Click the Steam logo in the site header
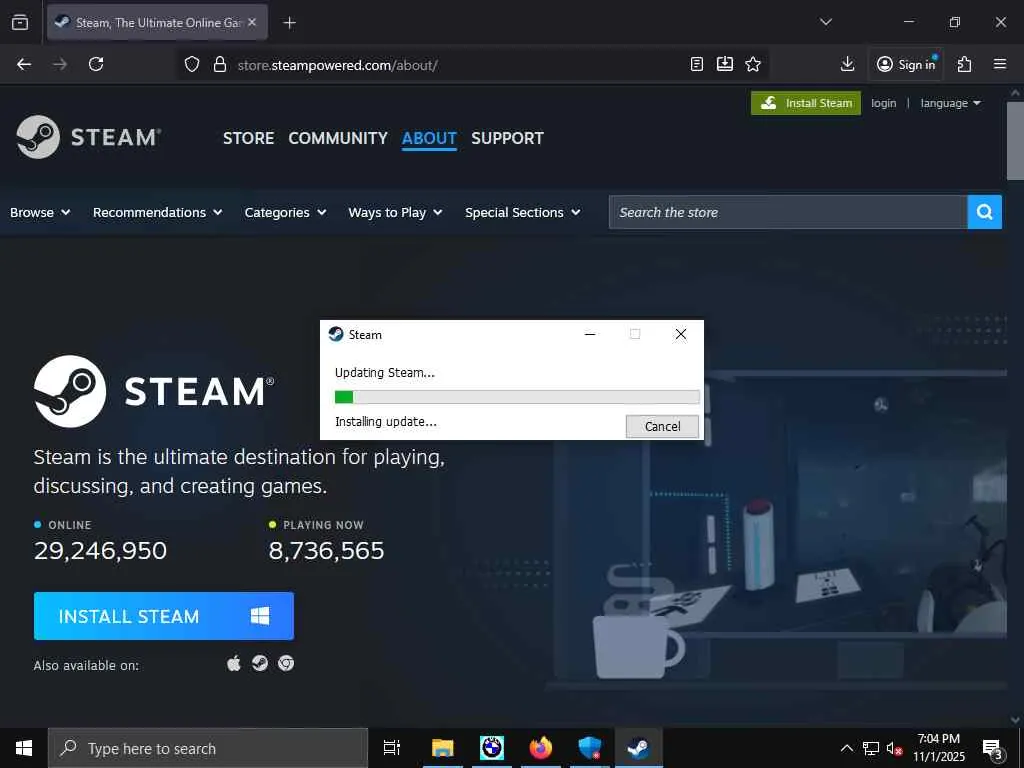This screenshot has width=1024, height=768. point(89,137)
